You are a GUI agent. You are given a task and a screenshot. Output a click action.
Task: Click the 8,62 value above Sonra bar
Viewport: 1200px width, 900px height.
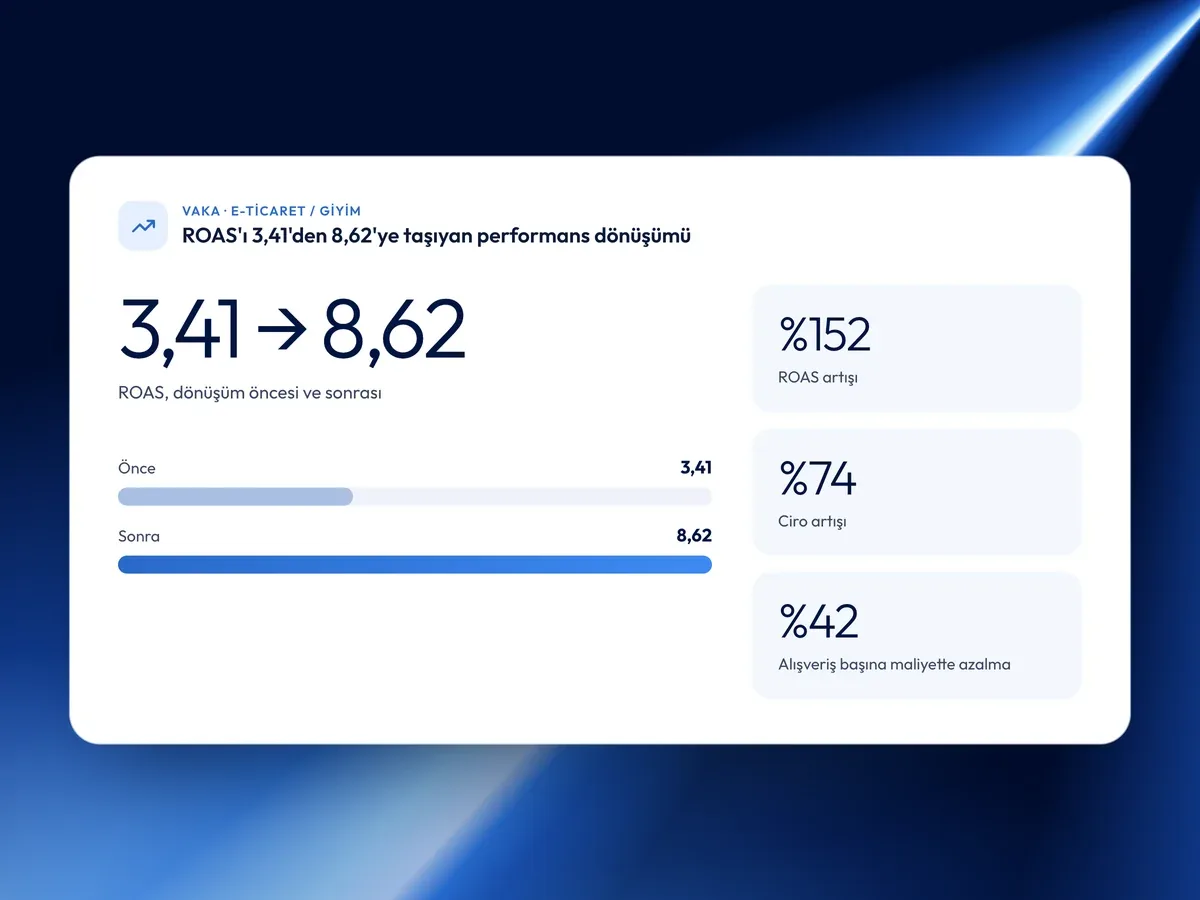pyautogui.click(x=694, y=536)
